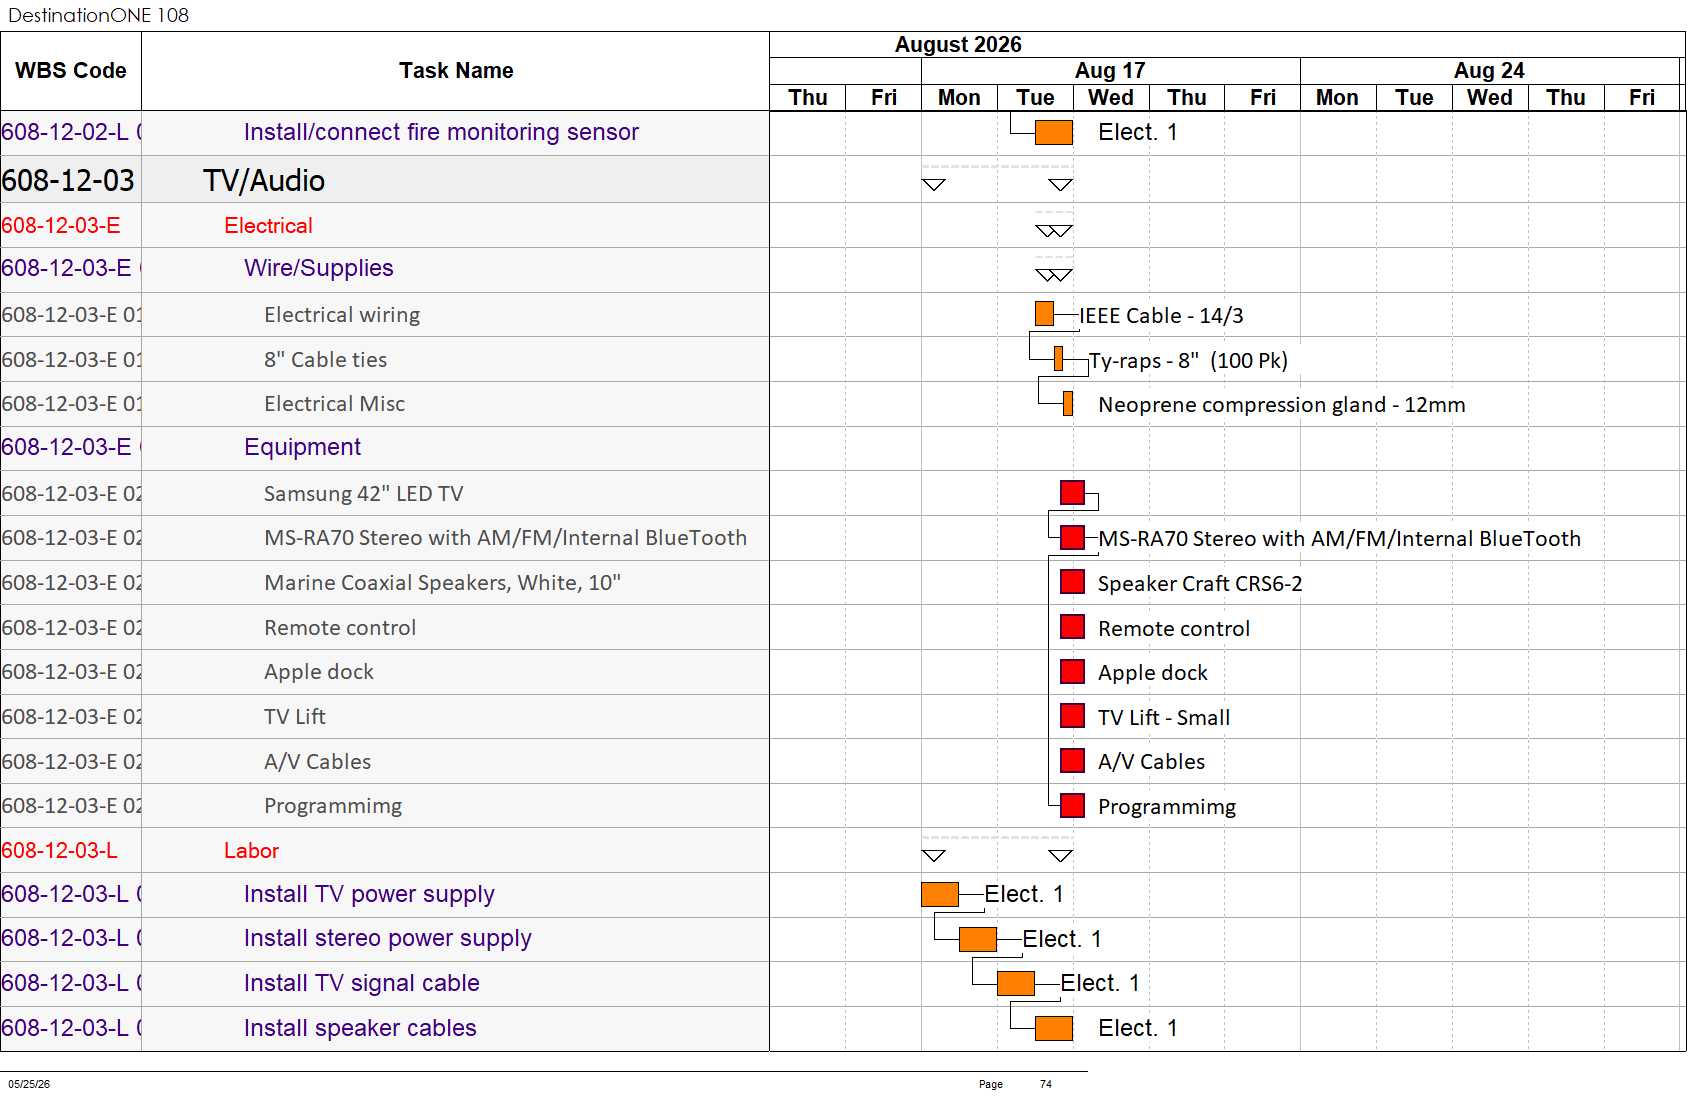Click the Wire/Supplies summary triangle marker
The height and width of the screenshot is (1097, 1687).
1054,275
